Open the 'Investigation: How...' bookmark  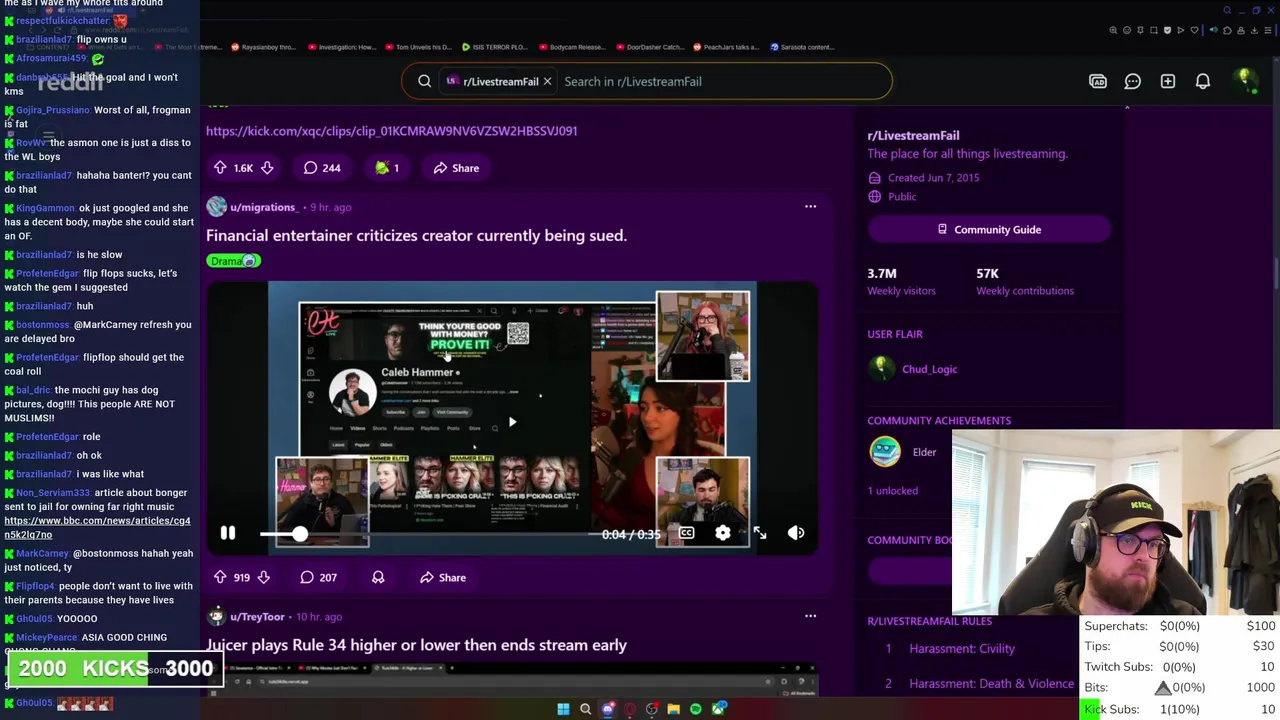tap(341, 47)
